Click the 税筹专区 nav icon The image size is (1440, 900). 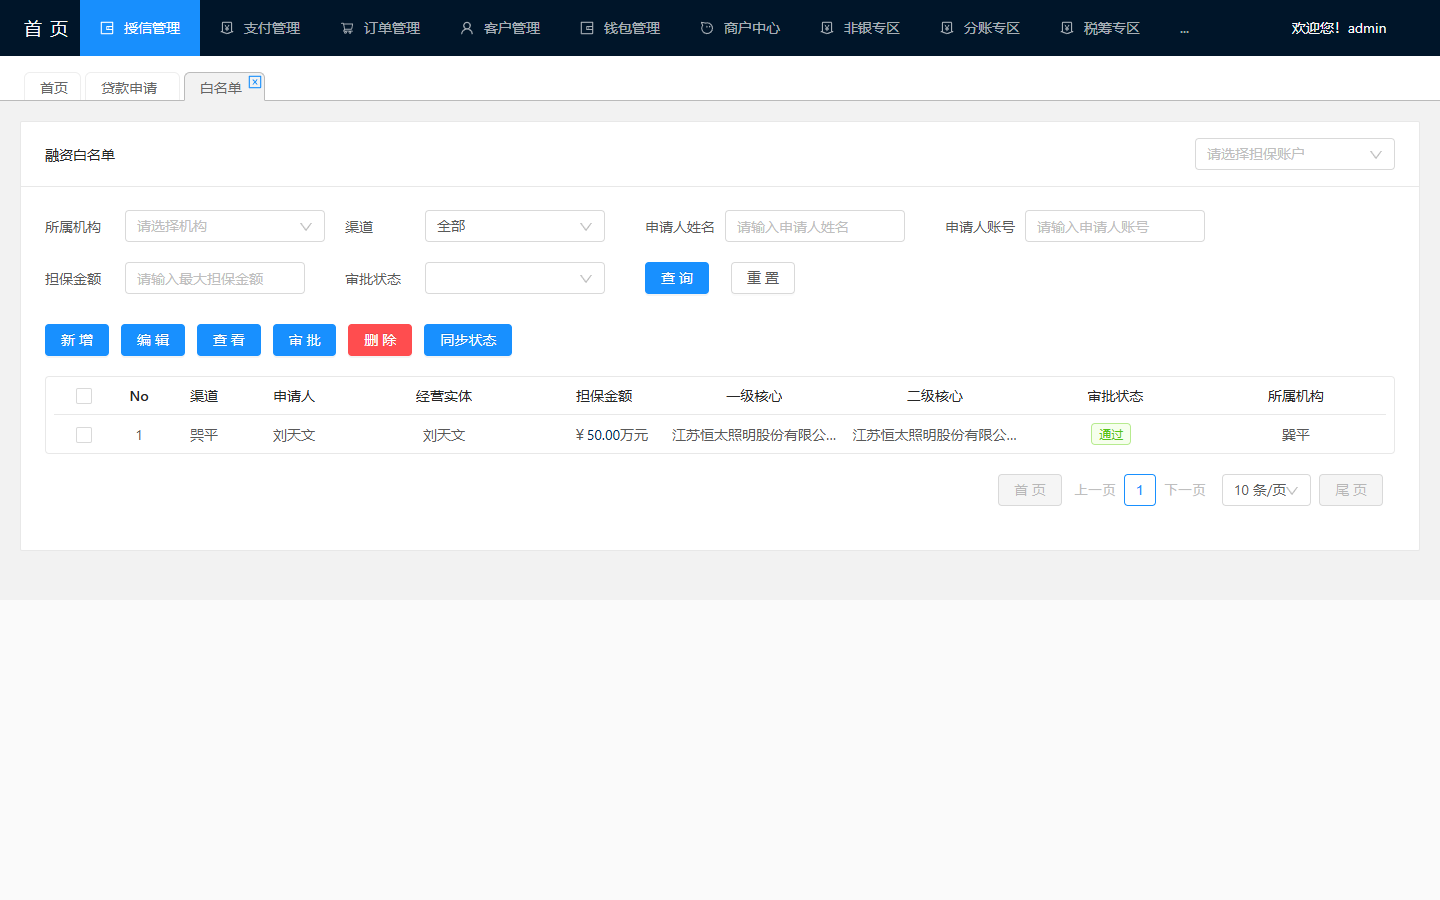pos(1067,28)
